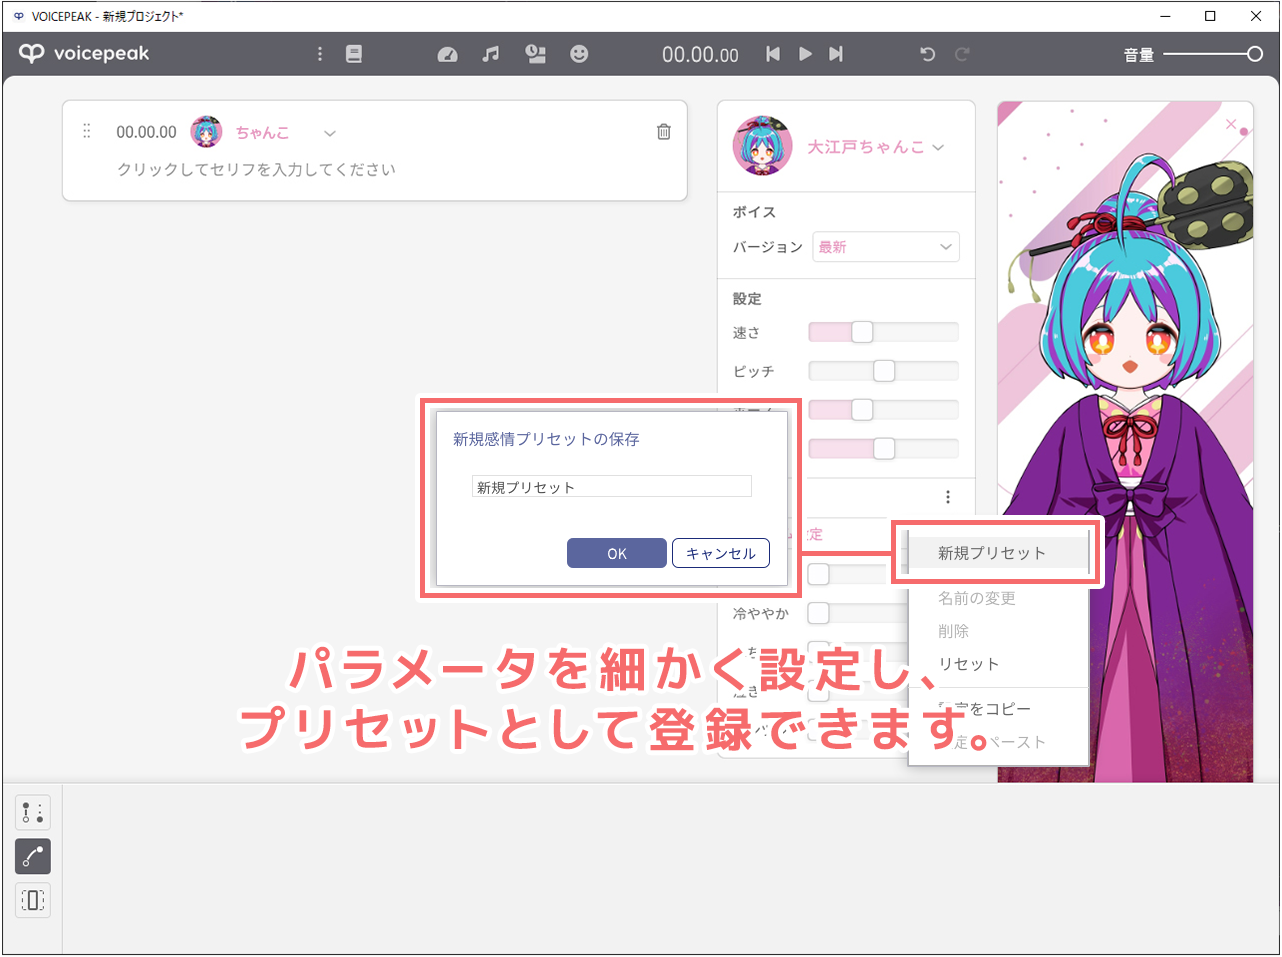The height and width of the screenshot is (957, 1282).
Task: Start playback with the play button
Action: pyautogui.click(x=805, y=54)
